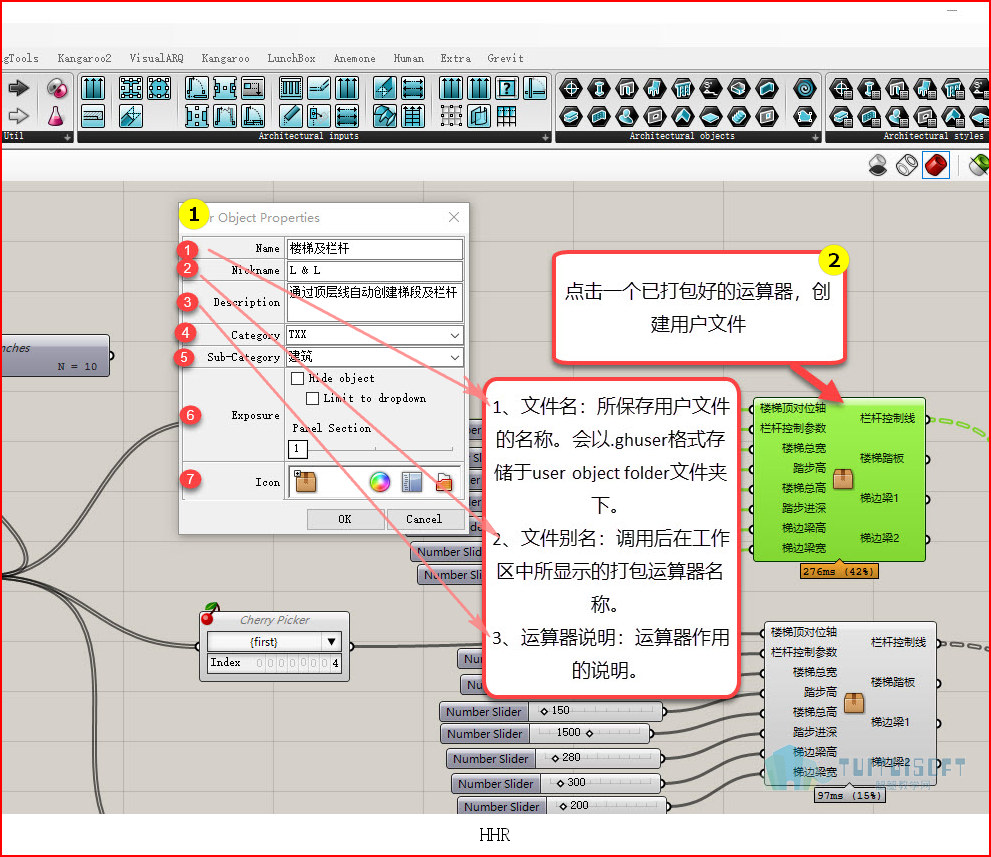Check the Limit to dropdown checkbox

click(312, 398)
